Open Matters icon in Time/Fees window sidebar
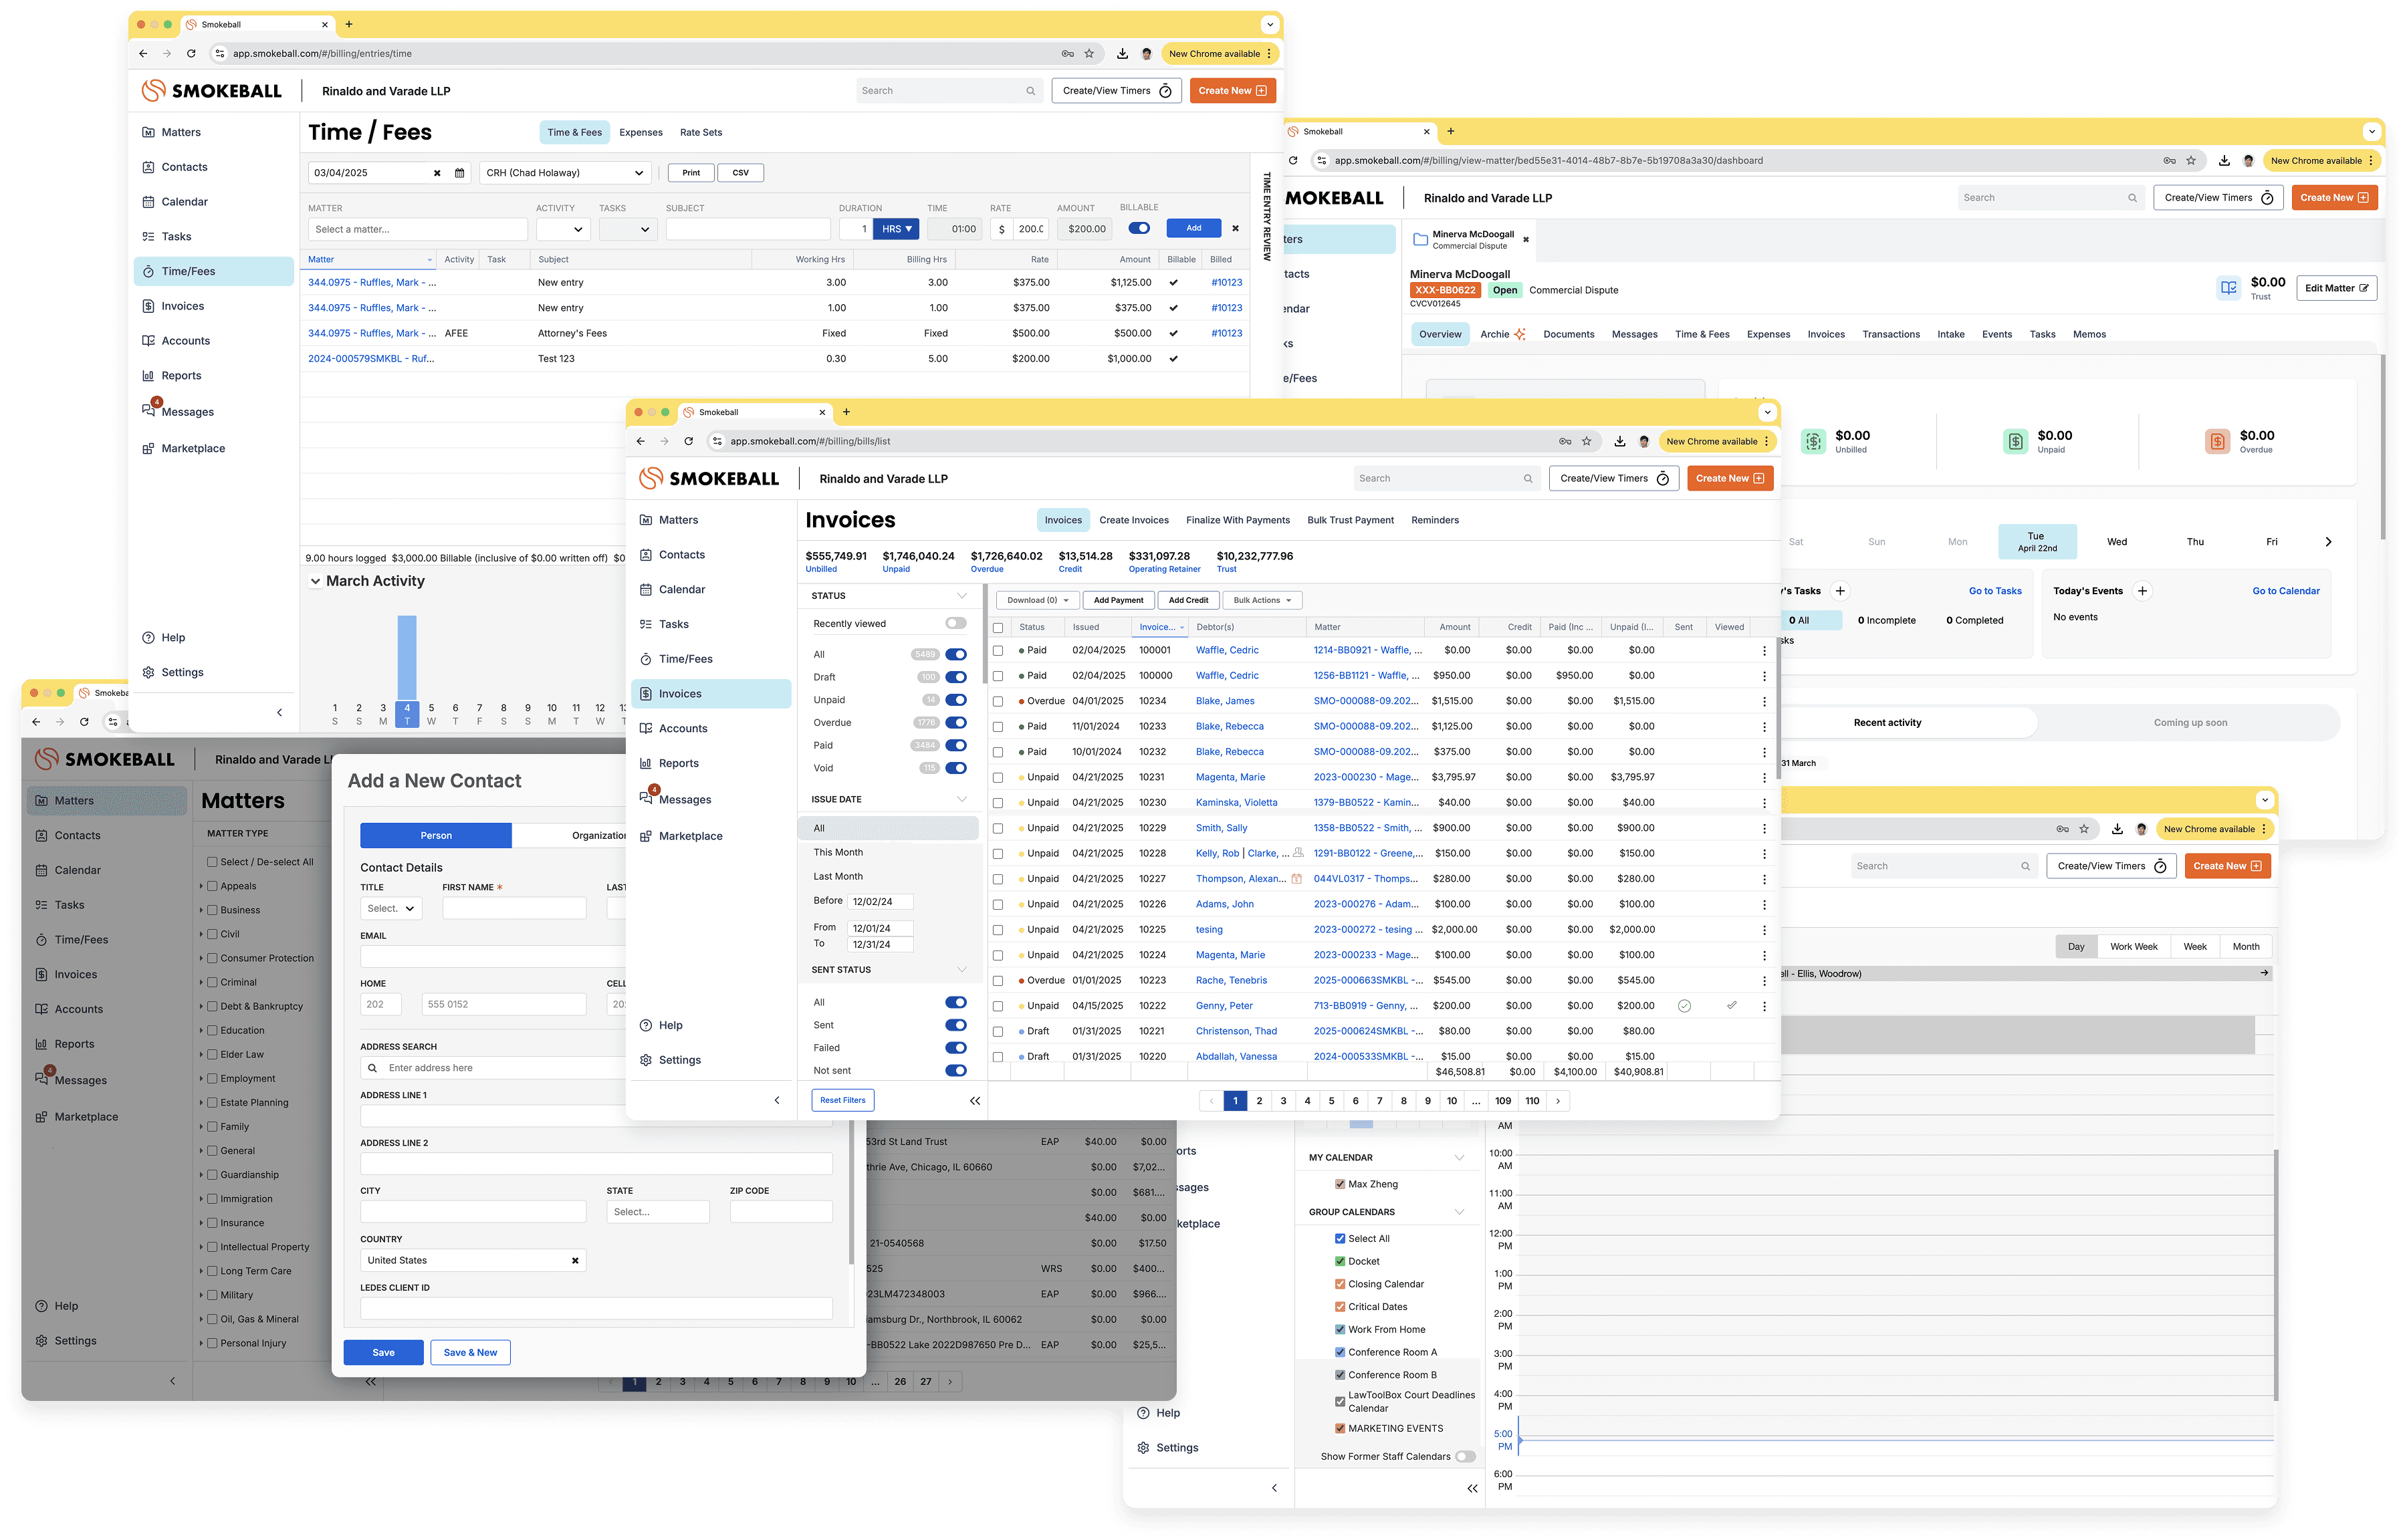 [x=148, y=132]
